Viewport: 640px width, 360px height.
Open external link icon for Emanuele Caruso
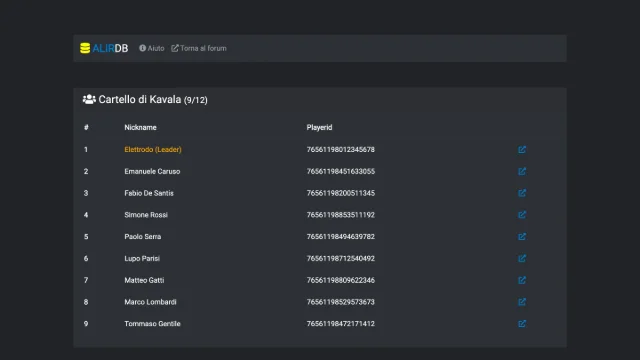pos(522,171)
